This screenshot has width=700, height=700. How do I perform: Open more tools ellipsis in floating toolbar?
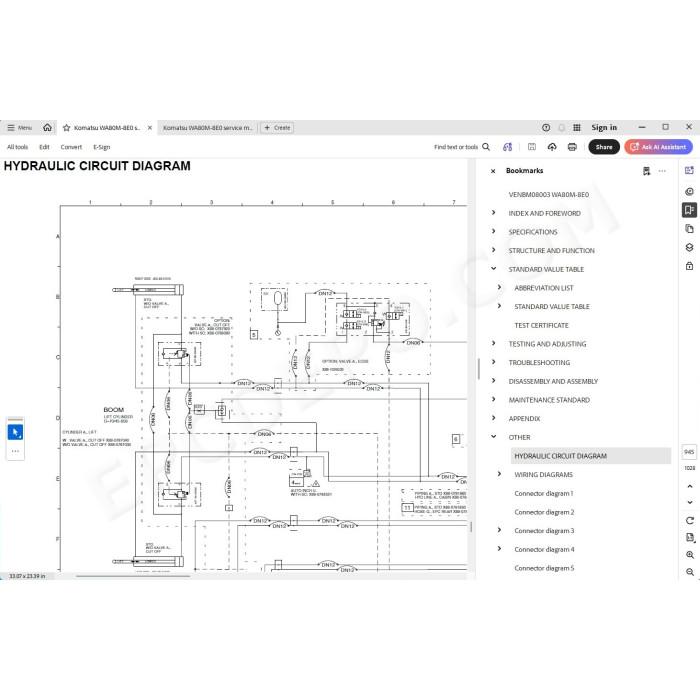15,451
